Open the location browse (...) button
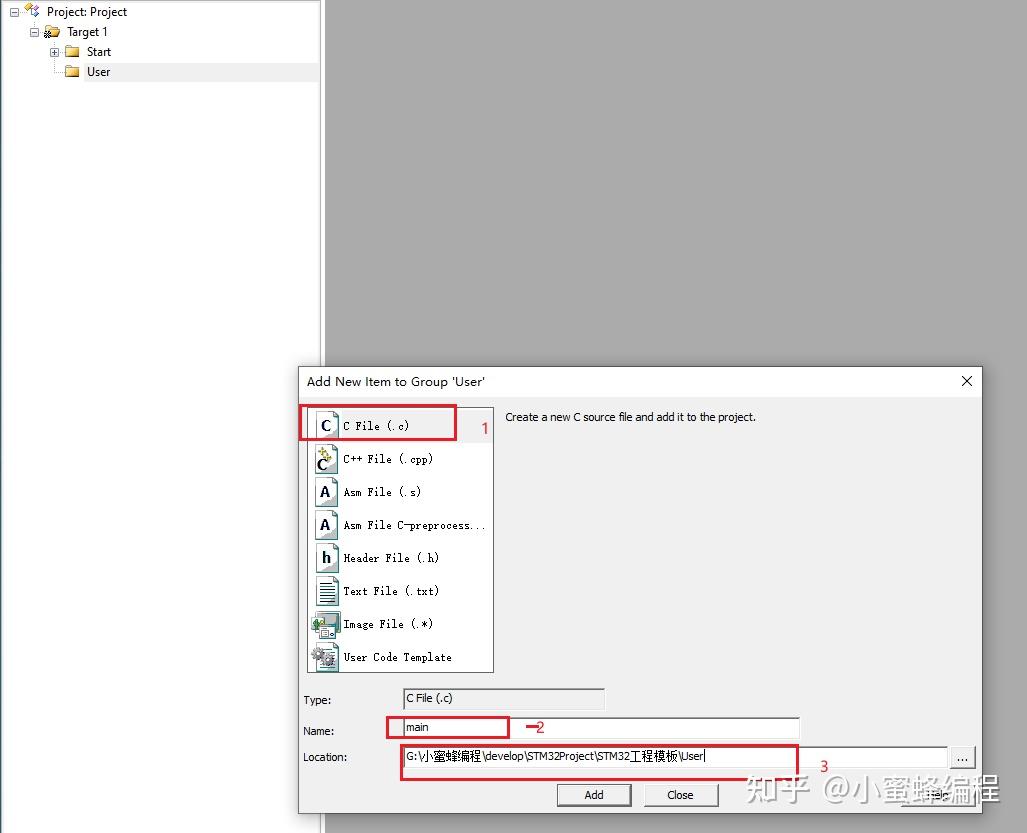This screenshot has width=1027, height=833. (x=962, y=758)
